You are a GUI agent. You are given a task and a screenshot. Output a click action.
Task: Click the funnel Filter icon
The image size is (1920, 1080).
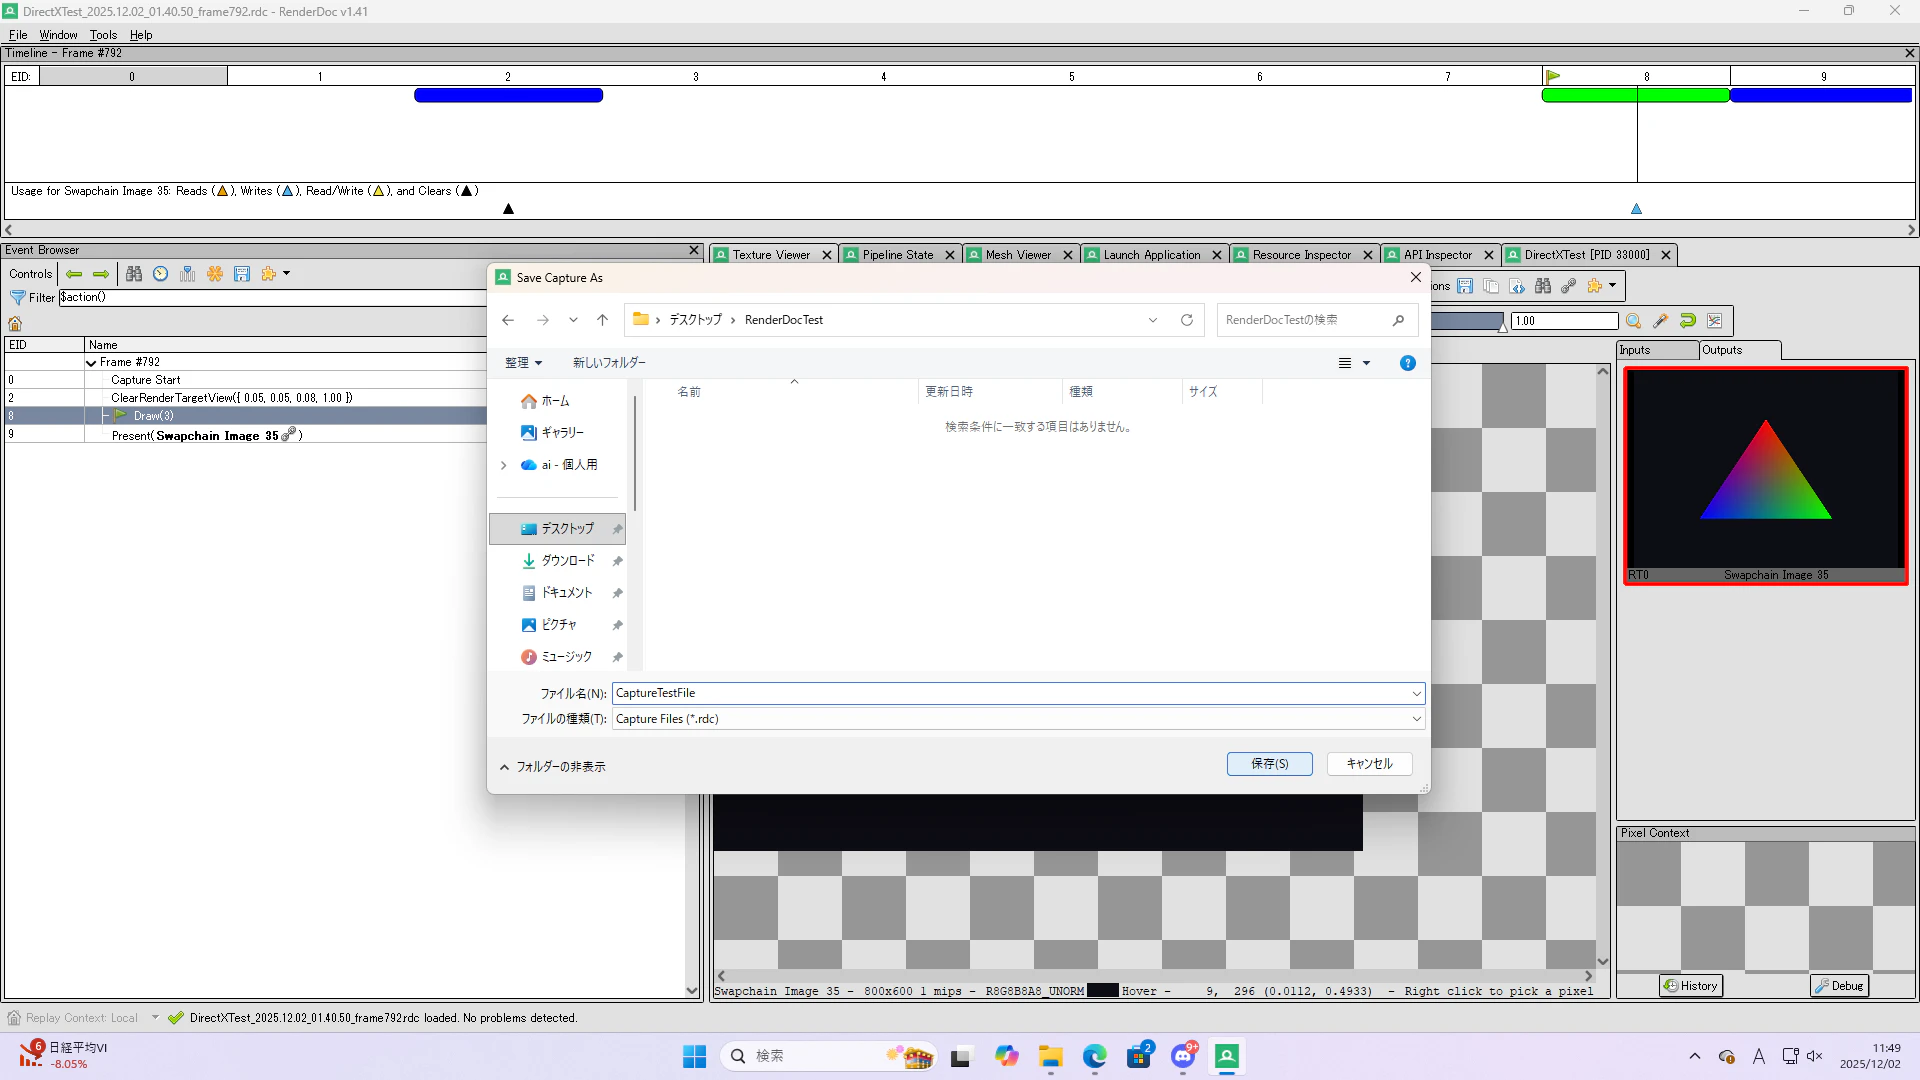click(17, 298)
